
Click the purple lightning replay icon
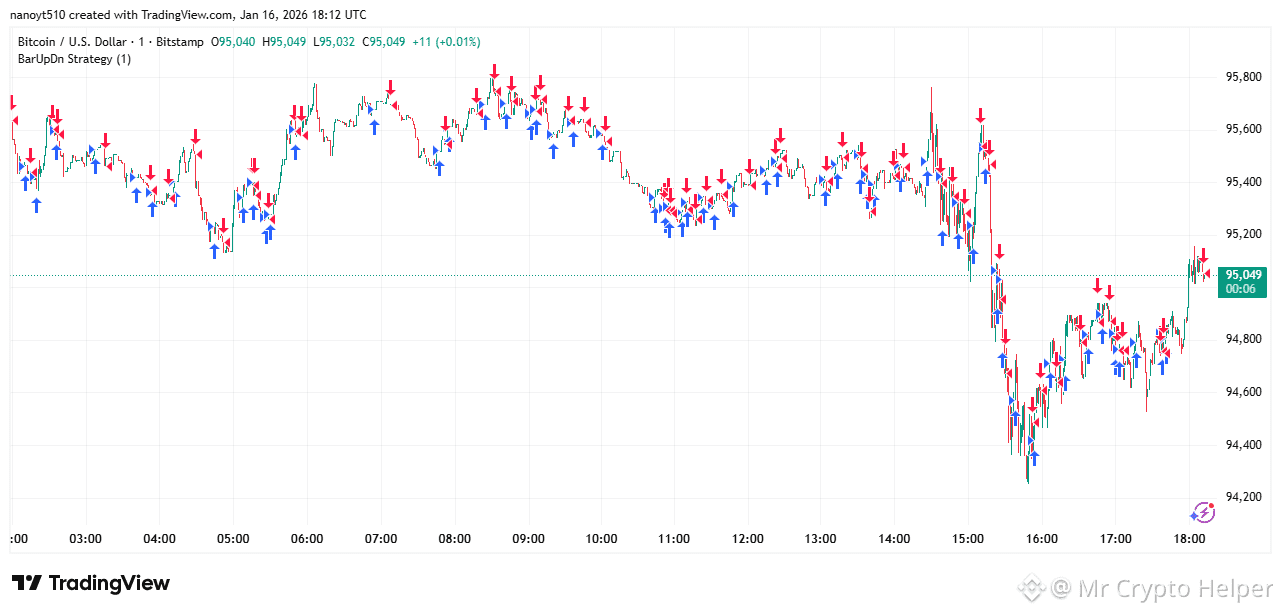point(1203,512)
